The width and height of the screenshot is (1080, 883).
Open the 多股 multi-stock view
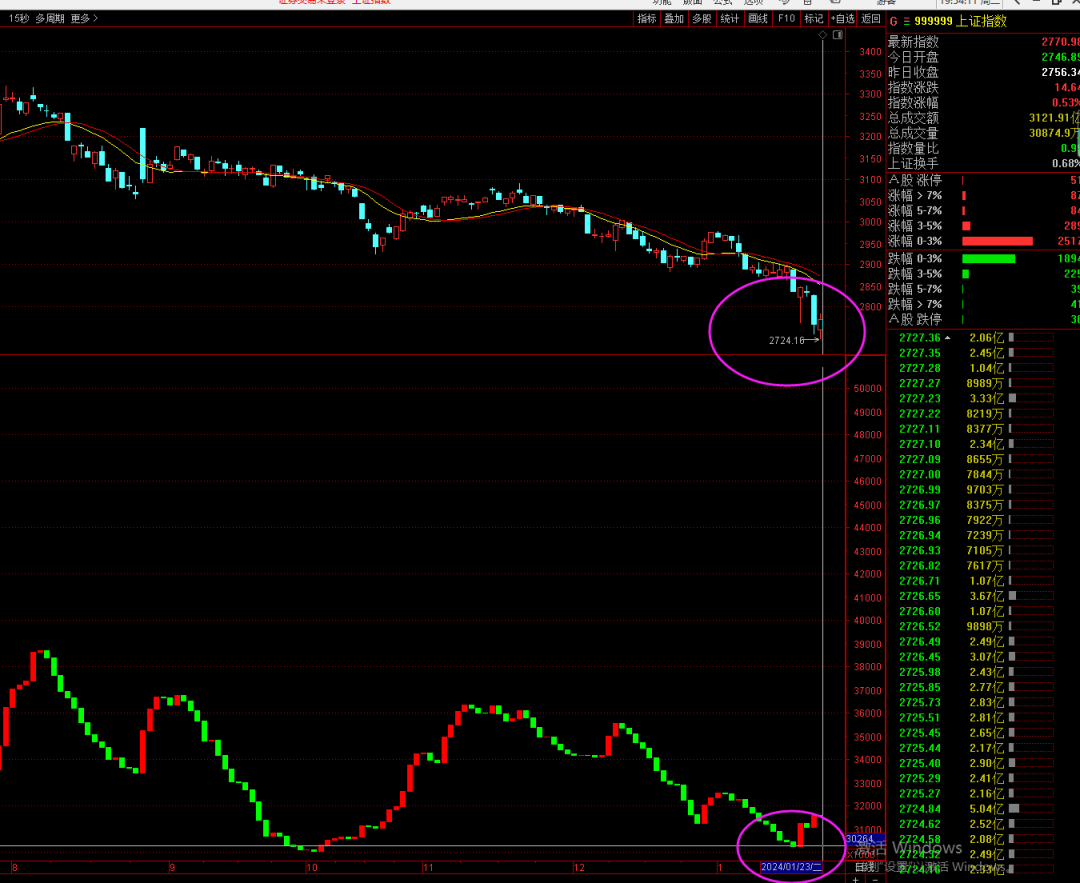pyautogui.click(x=701, y=19)
